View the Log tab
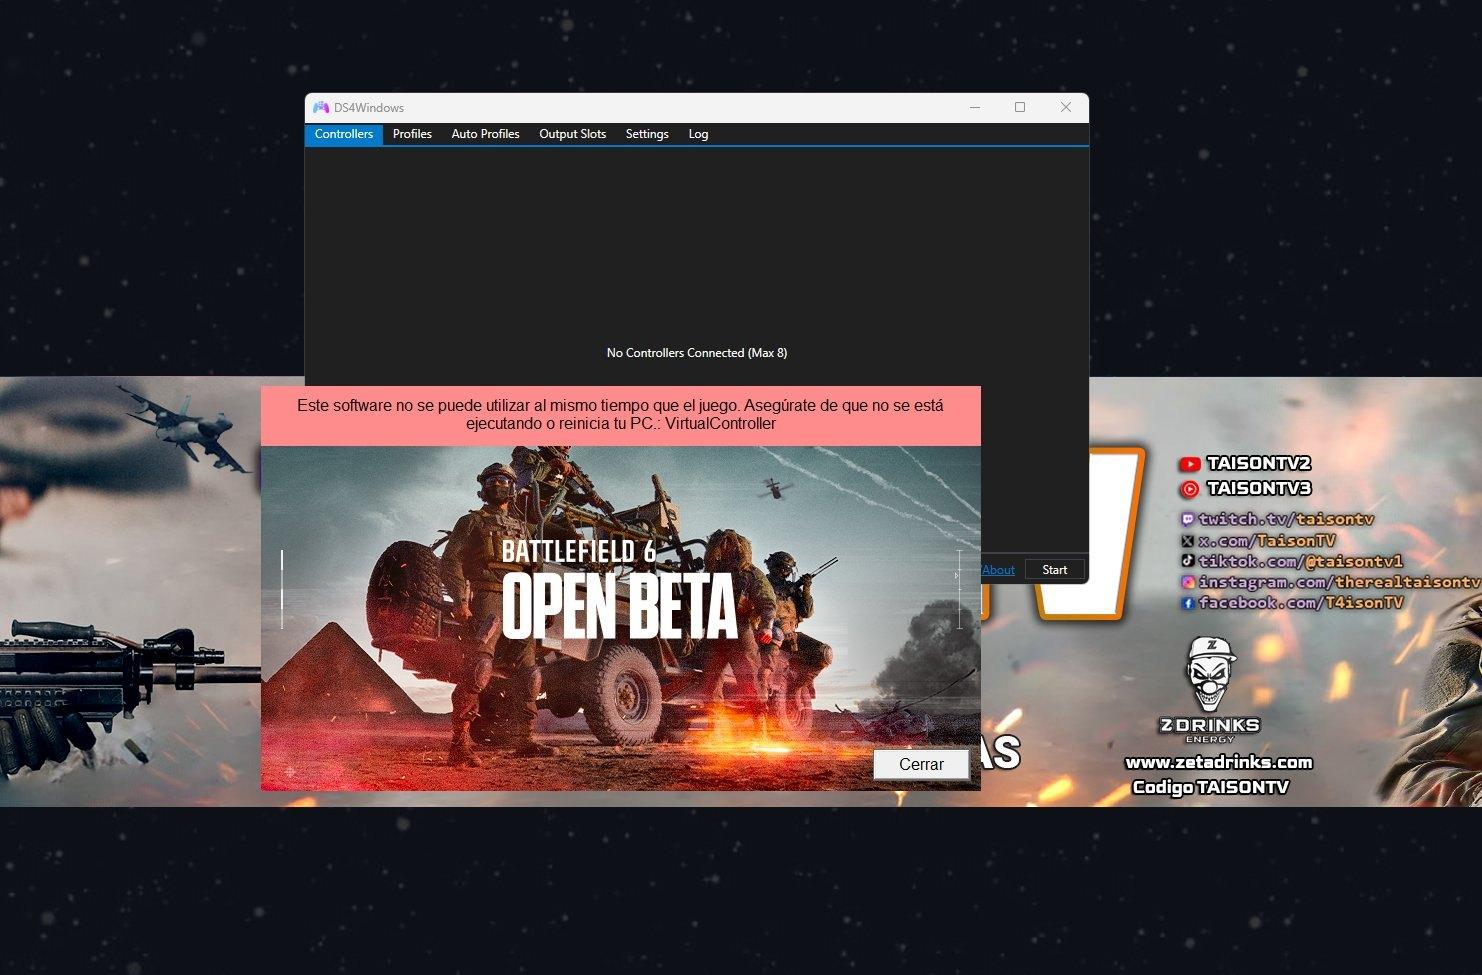The image size is (1482, 975). click(698, 134)
